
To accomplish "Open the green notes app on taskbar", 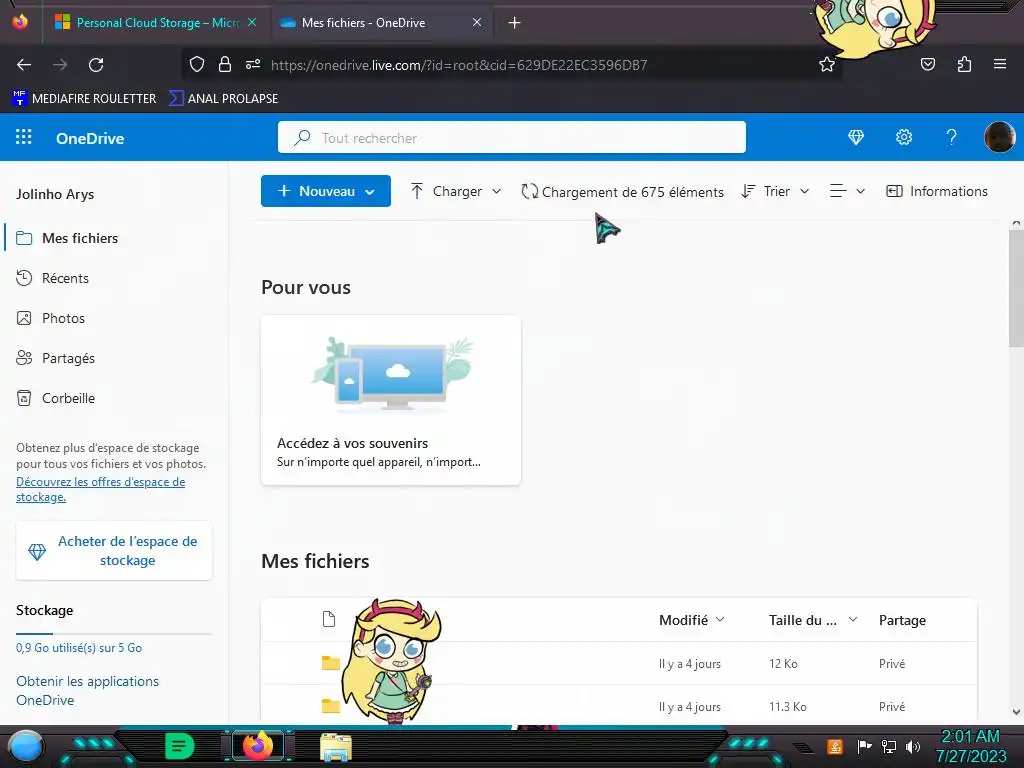I will [x=180, y=746].
